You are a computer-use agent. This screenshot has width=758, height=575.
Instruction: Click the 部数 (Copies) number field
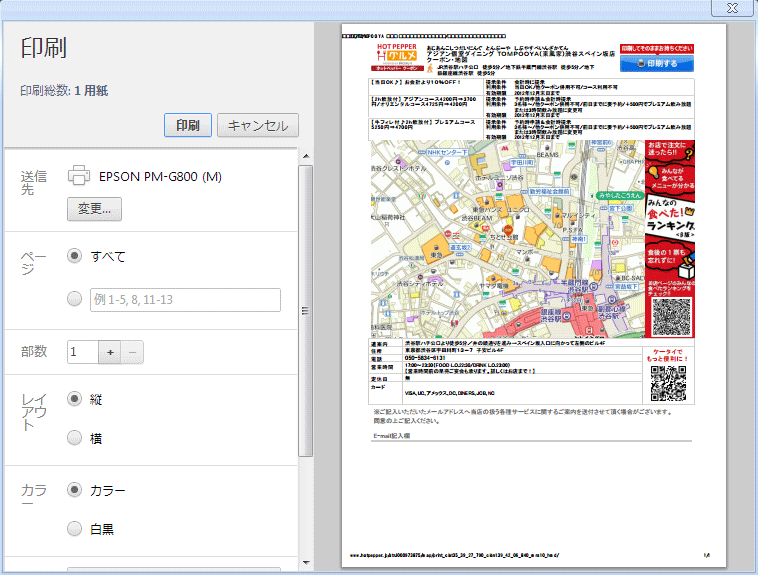coord(83,352)
